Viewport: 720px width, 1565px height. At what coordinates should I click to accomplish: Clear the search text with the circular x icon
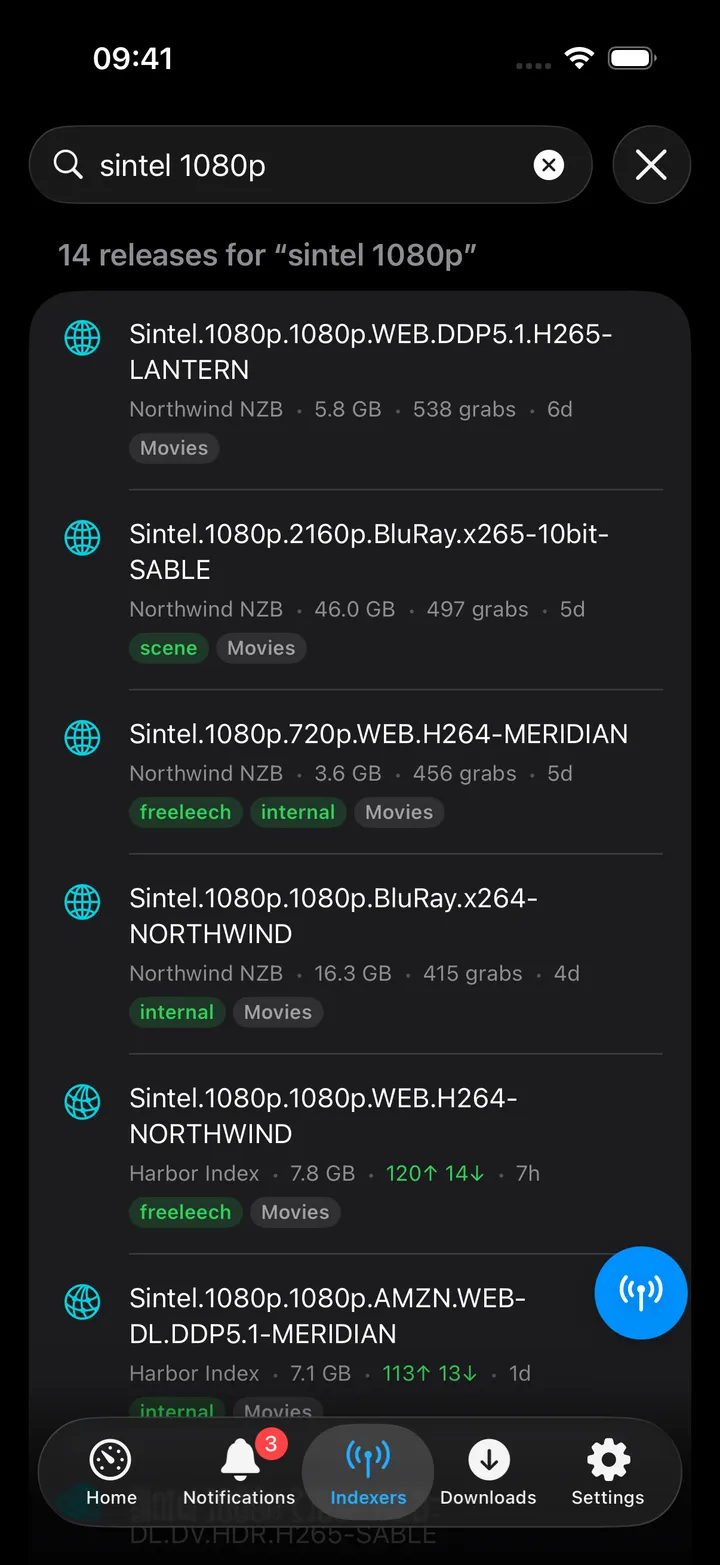tap(548, 165)
